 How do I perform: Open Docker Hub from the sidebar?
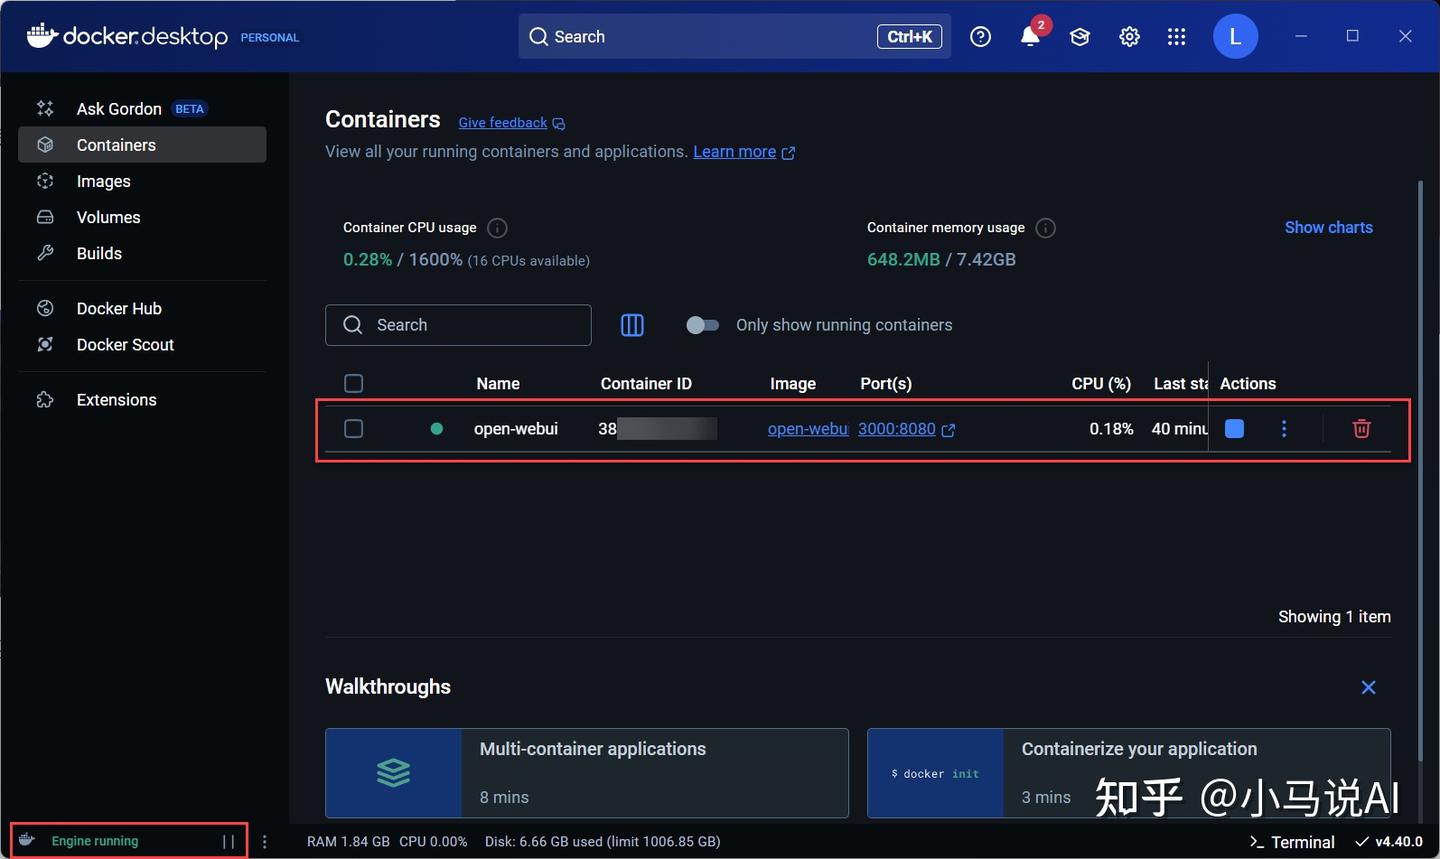click(116, 308)
